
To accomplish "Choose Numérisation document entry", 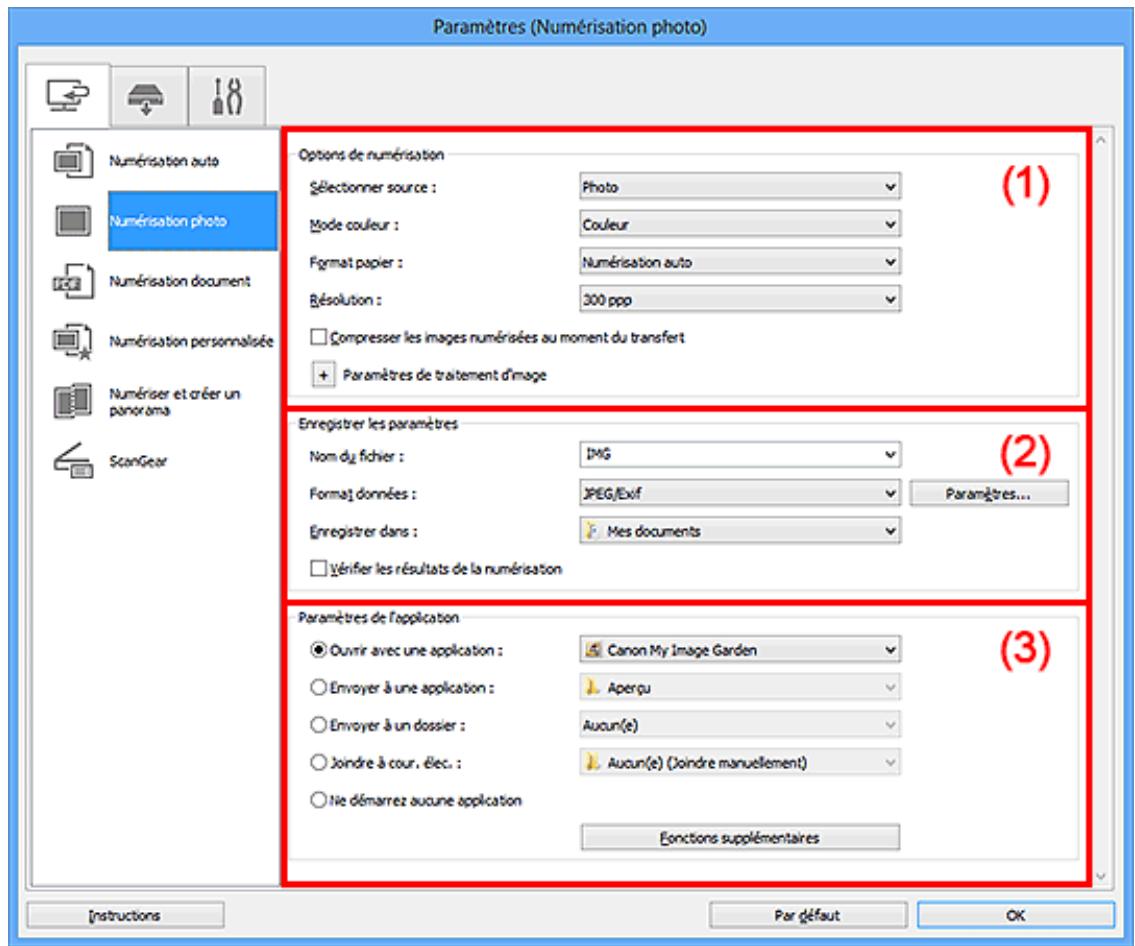I will 180,281.
